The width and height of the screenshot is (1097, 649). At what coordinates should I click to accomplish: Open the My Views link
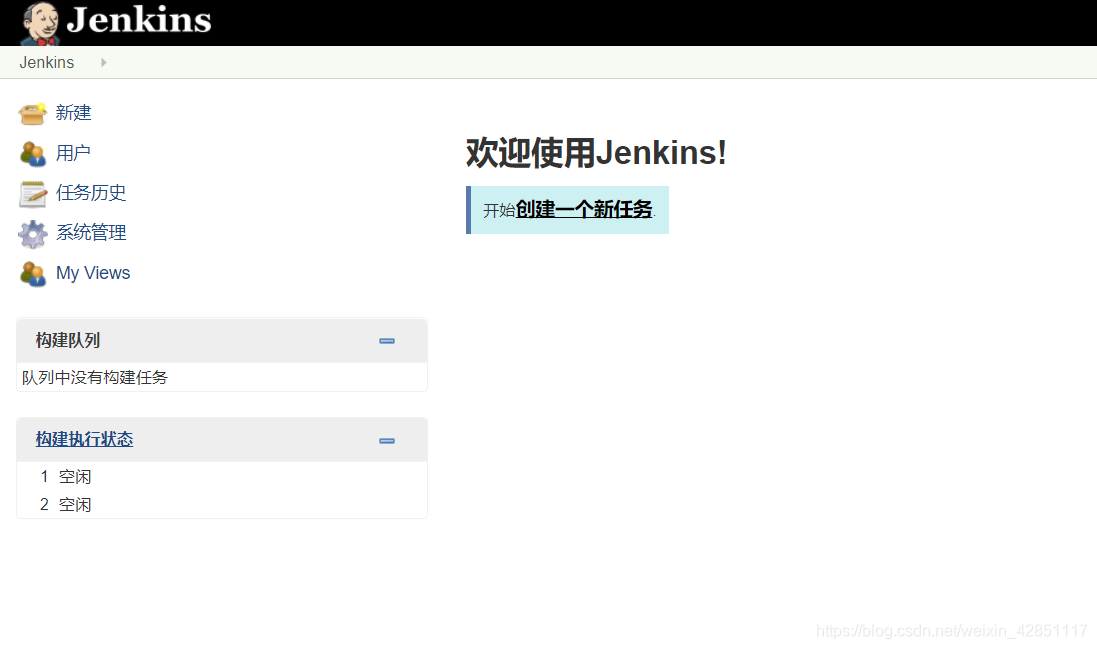93,273
